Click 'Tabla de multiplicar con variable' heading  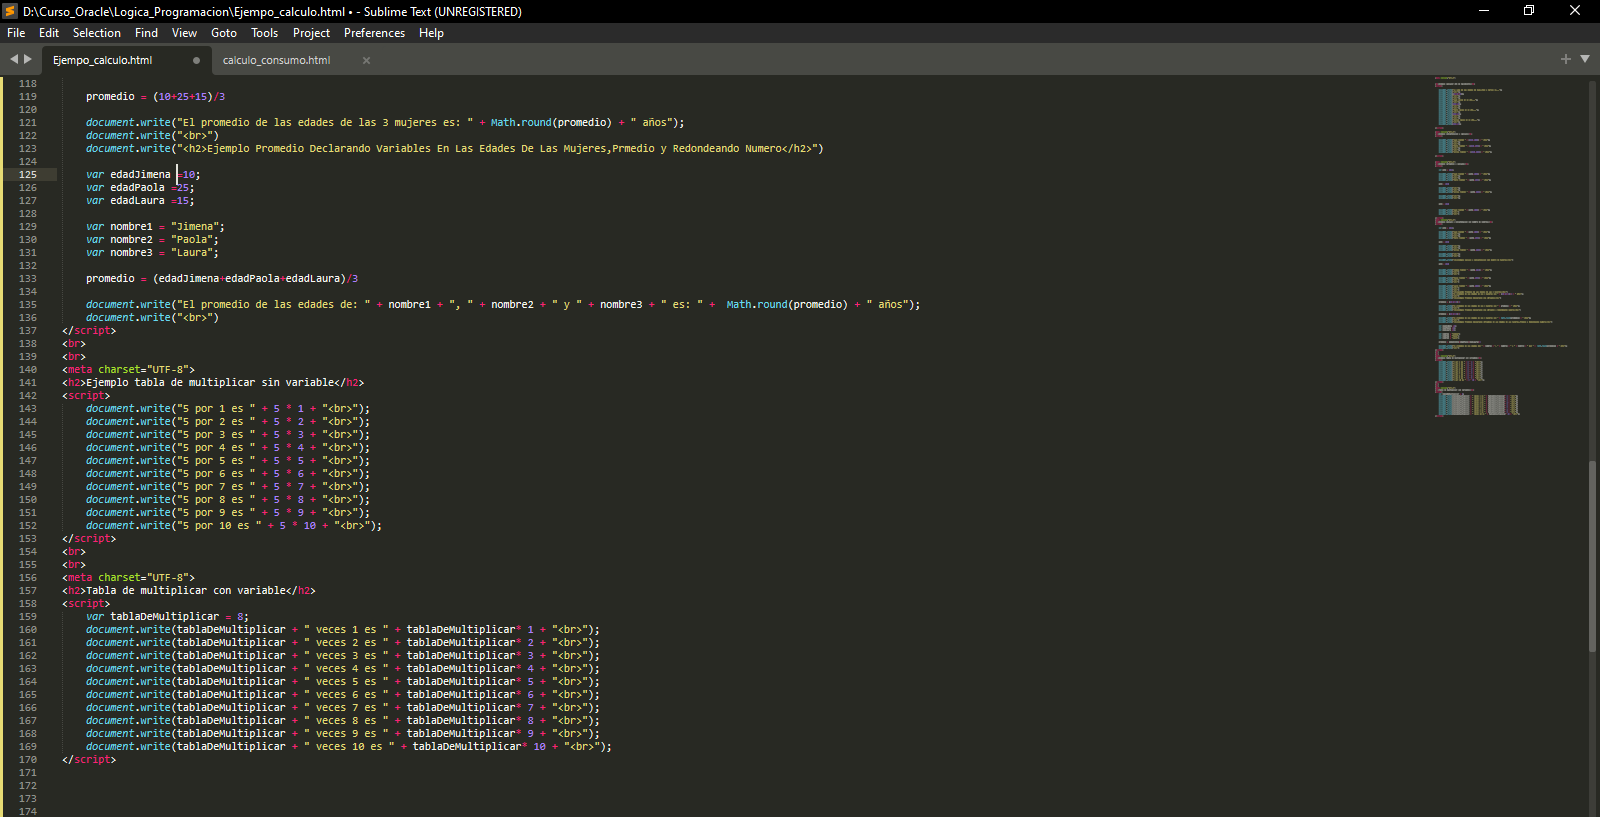click(x=189, y=590)
